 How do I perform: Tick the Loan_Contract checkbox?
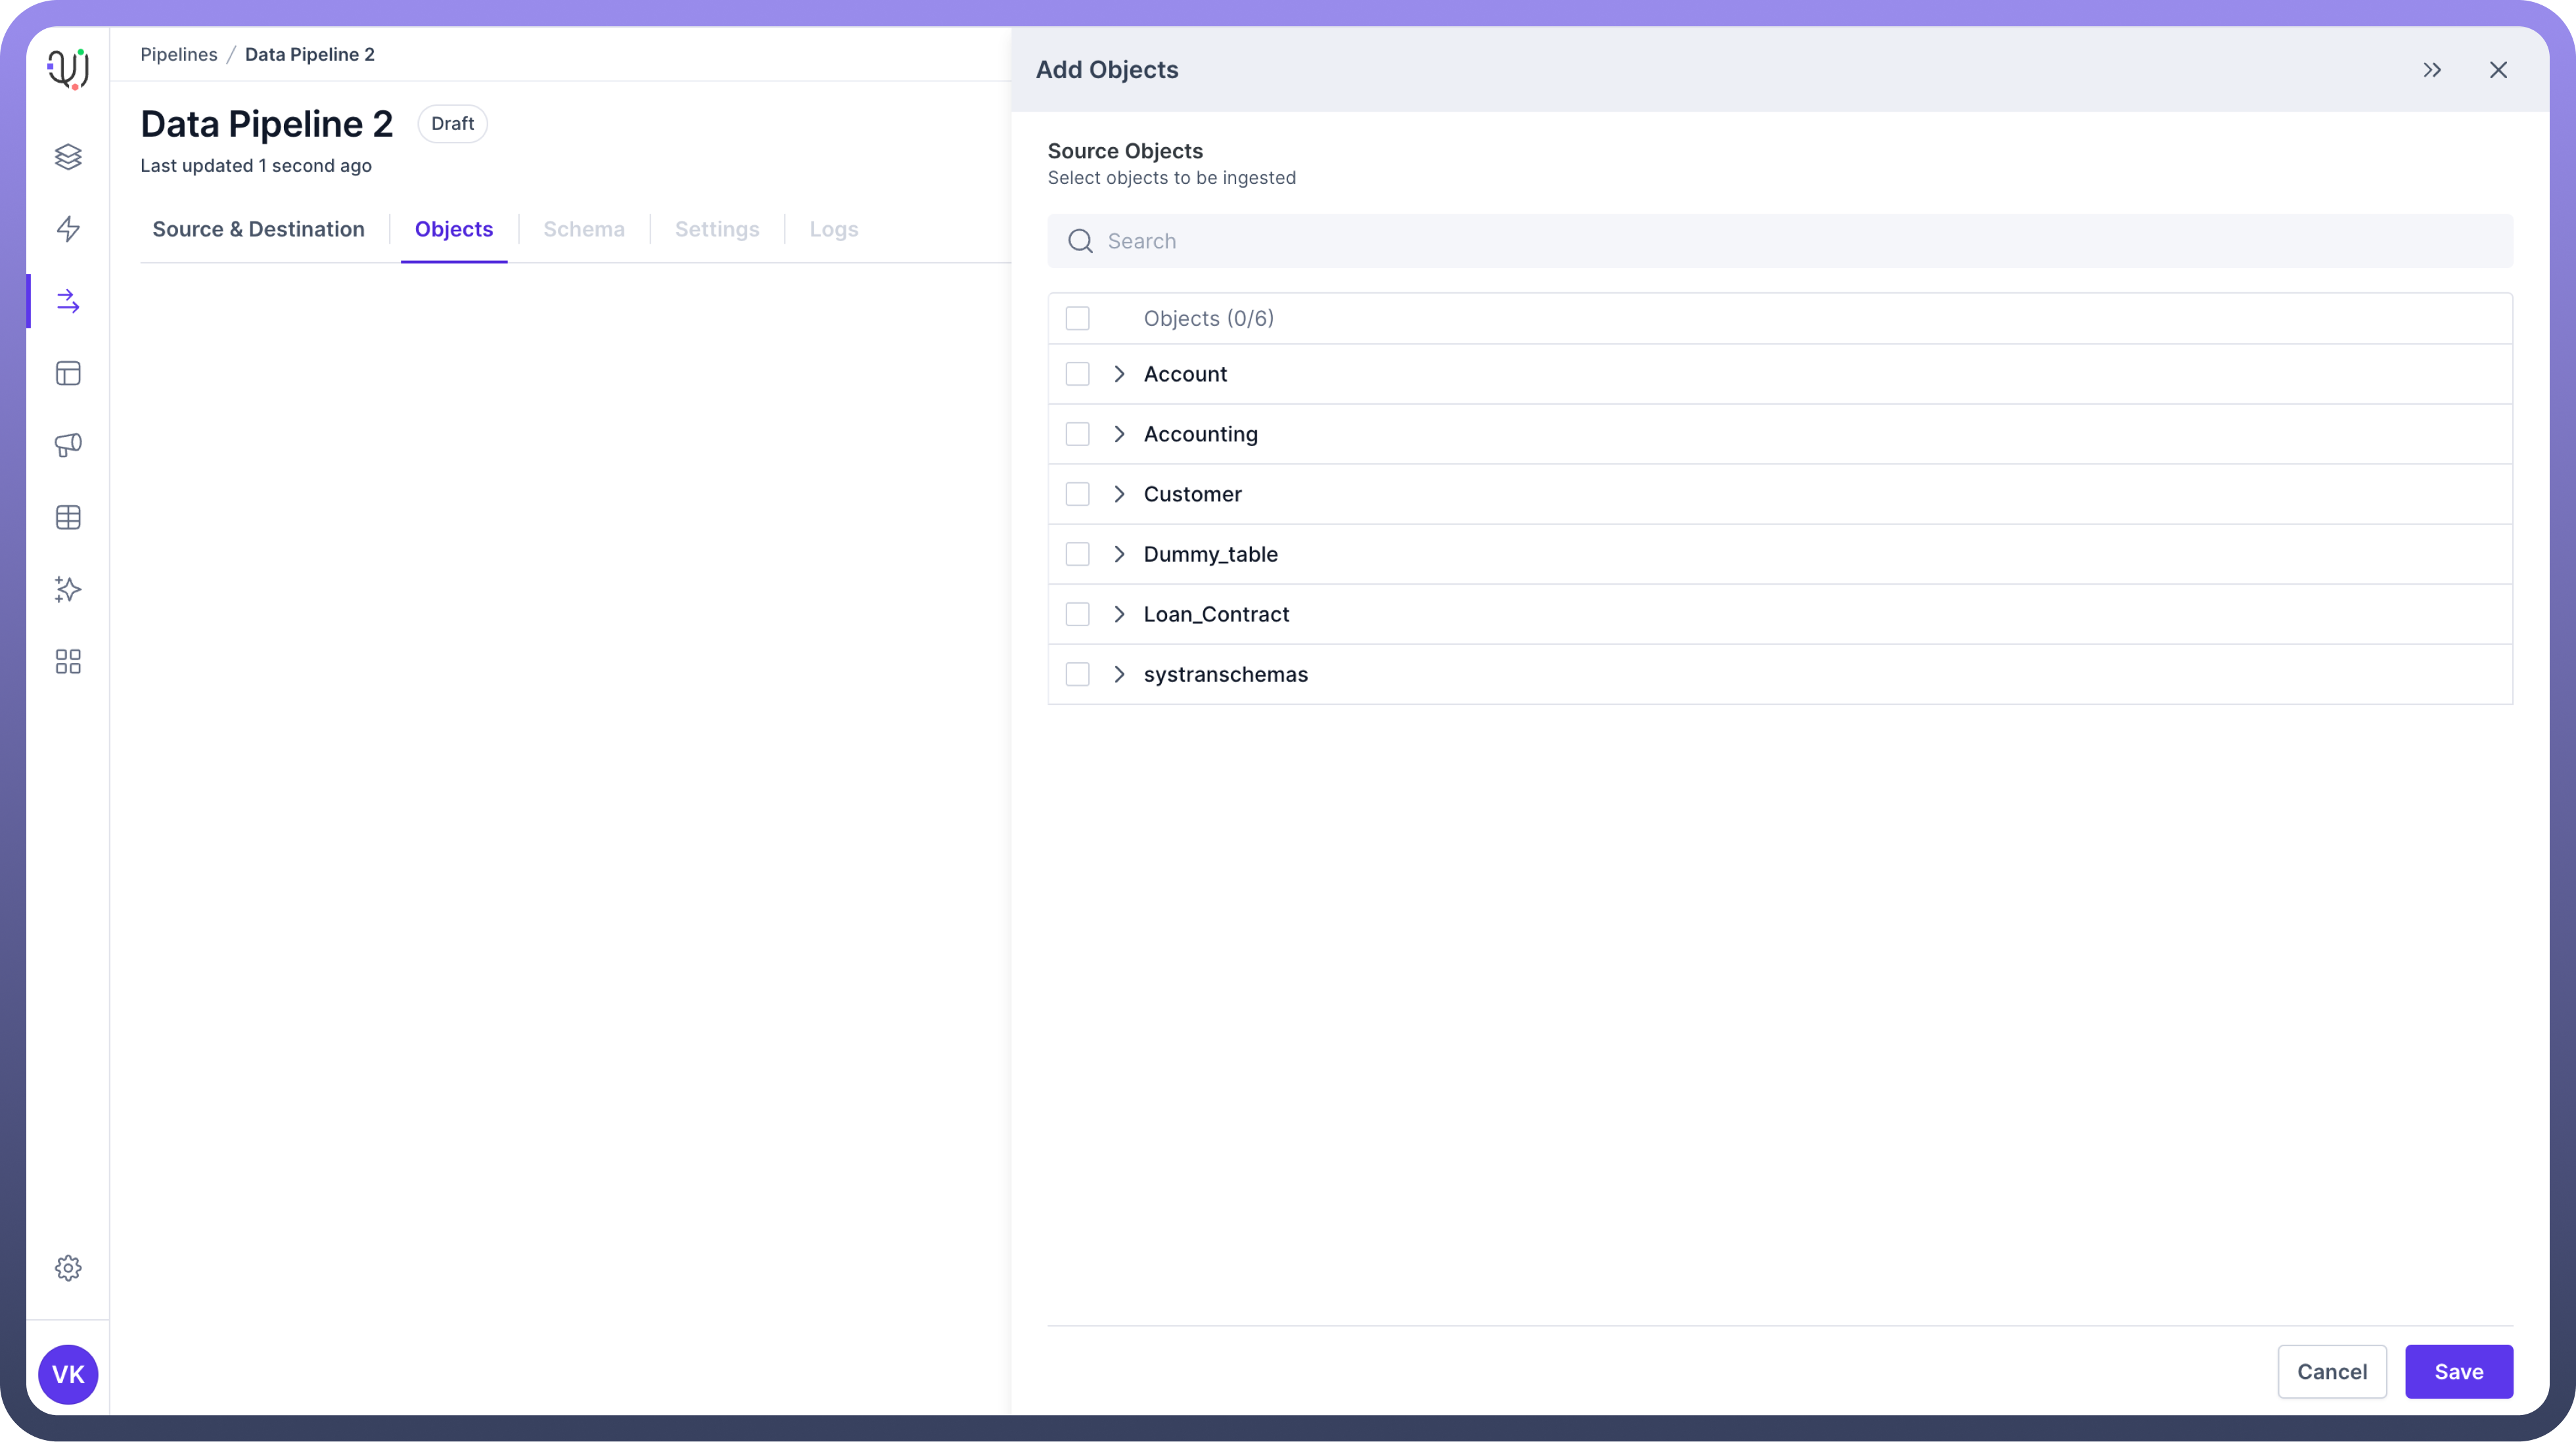(x=1077, y=614)
